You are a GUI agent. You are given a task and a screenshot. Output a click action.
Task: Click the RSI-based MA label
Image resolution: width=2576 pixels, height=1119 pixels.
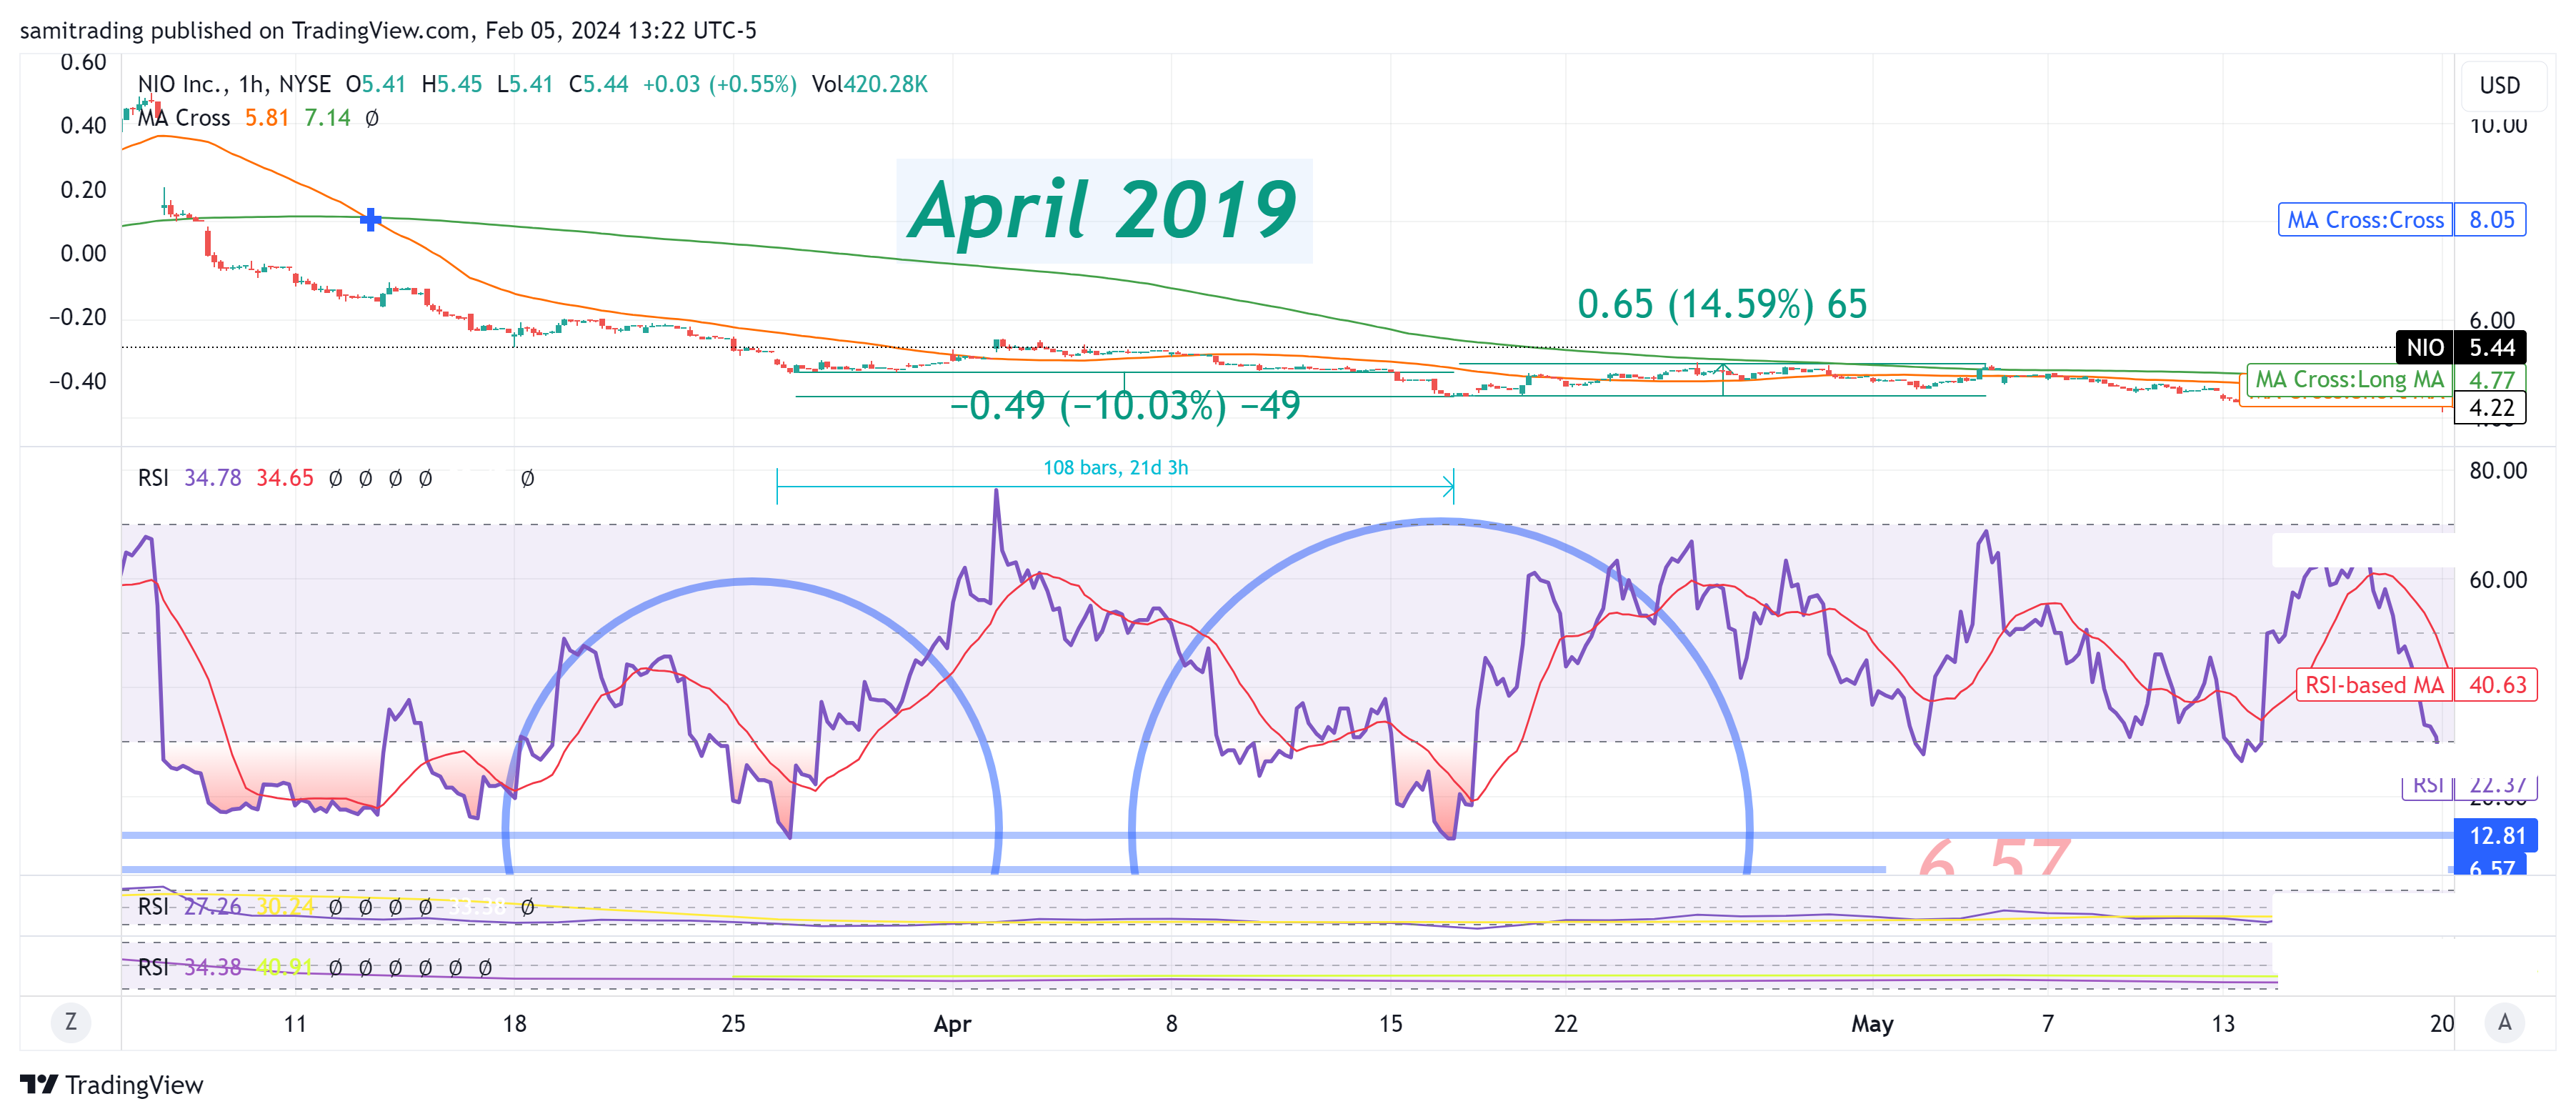click(x=2374, y=684)
